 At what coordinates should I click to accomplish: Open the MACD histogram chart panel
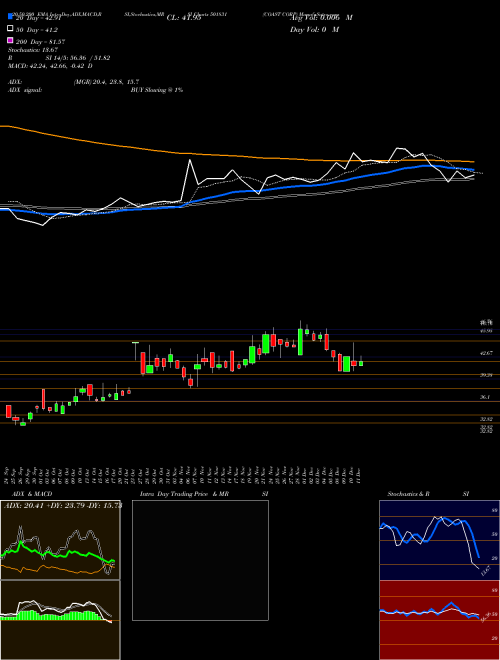tap(60, 620)
